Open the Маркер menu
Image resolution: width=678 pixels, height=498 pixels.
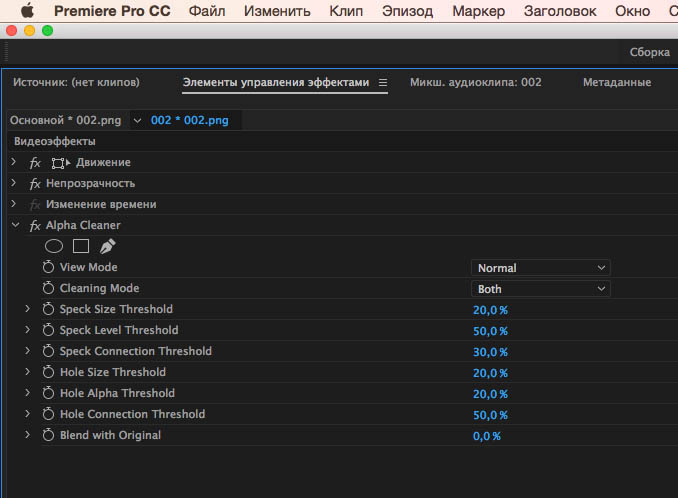479,11
